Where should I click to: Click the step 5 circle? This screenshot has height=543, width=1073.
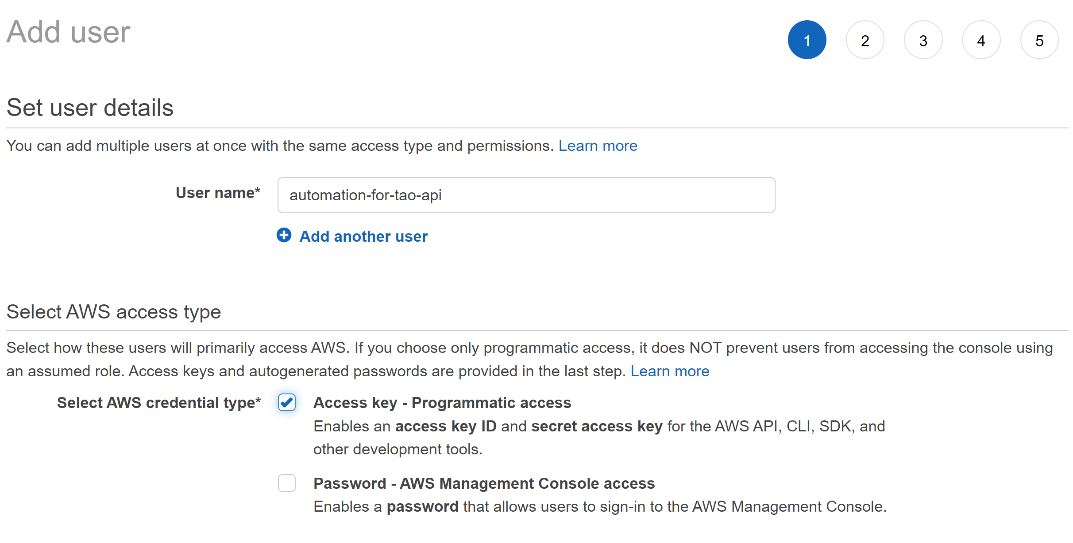[1039, 41]
